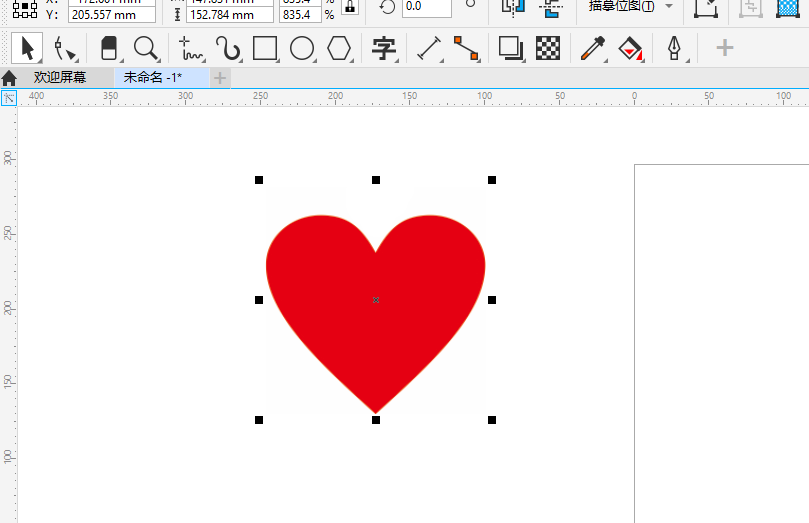Select the Transparency checkerboard tool
Viewport: 809px width, 523px height.
(x=547, y=48)
